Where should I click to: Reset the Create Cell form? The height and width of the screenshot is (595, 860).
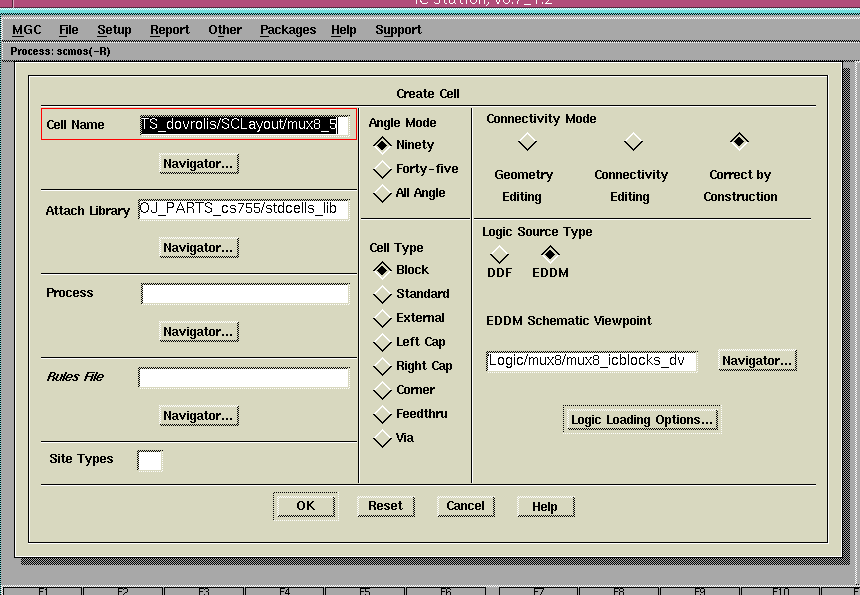(385, 506)
